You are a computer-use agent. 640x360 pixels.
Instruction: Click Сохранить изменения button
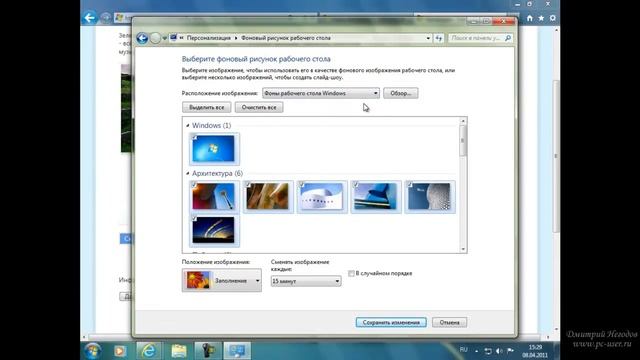pos(391,322)
